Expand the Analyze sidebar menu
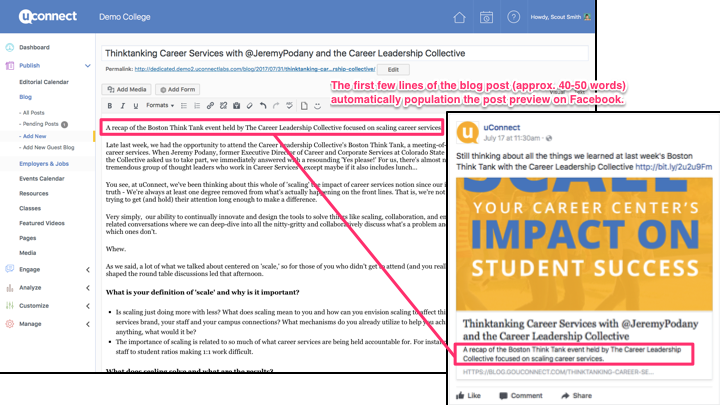 (x=87, y=287)
